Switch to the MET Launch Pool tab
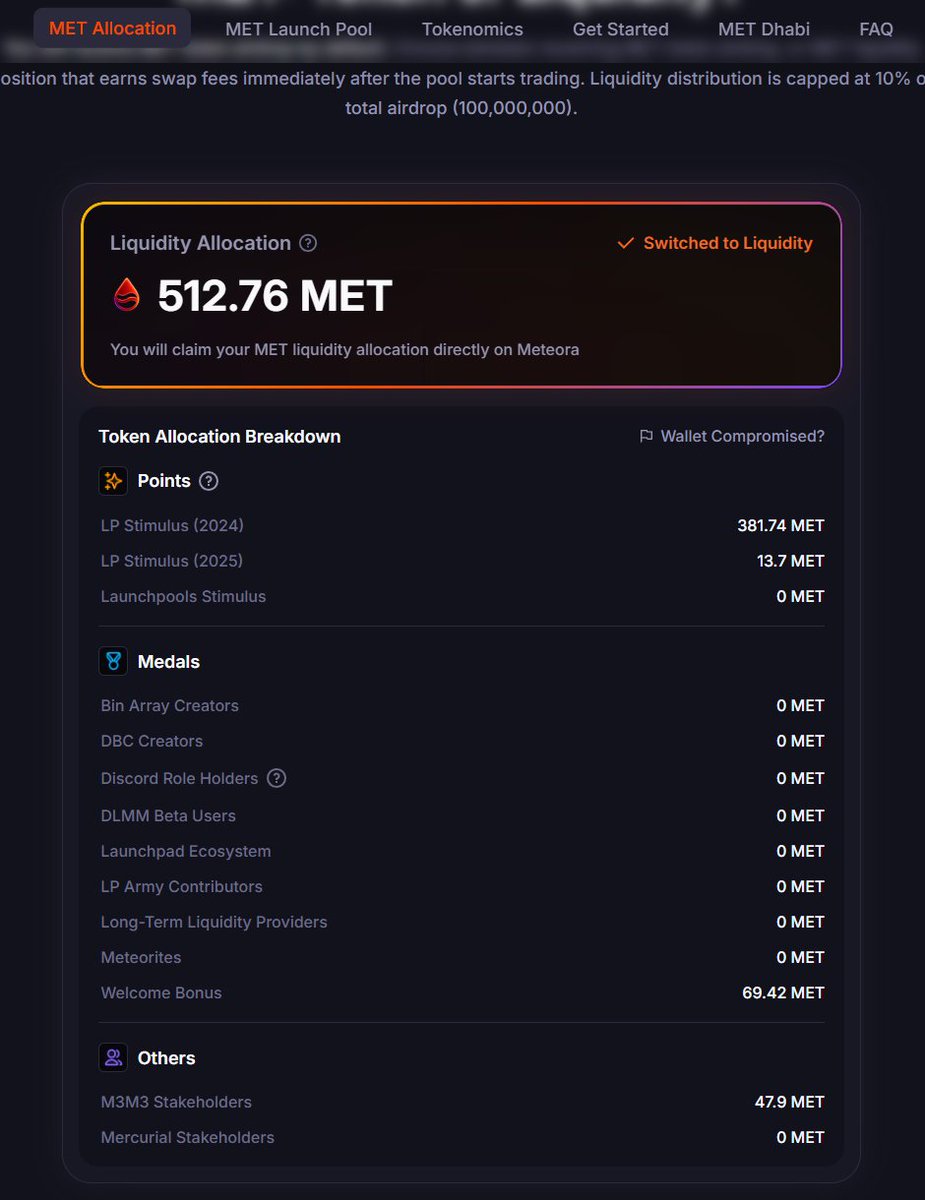Viewport: 925px width, 1200px height. [x=298, y=29]
